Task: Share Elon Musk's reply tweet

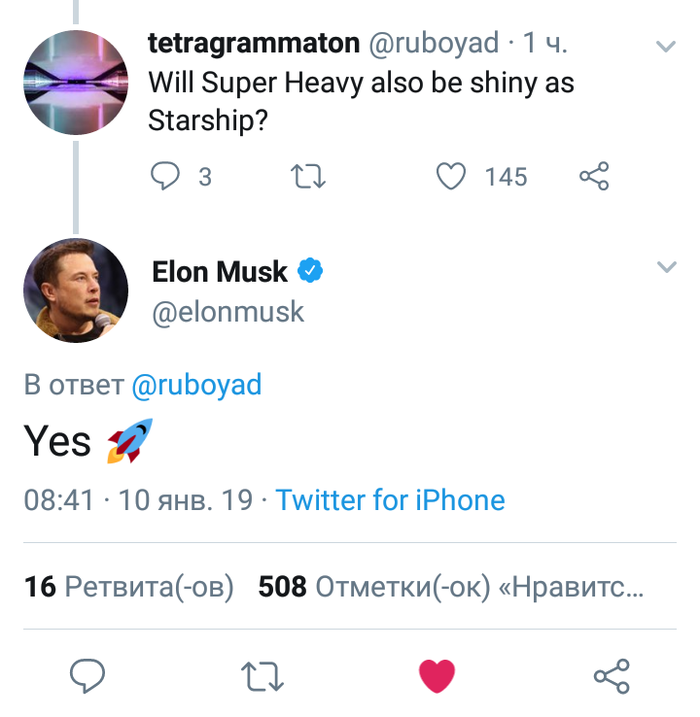Action: pyautogui.click(x=612, y=676)
